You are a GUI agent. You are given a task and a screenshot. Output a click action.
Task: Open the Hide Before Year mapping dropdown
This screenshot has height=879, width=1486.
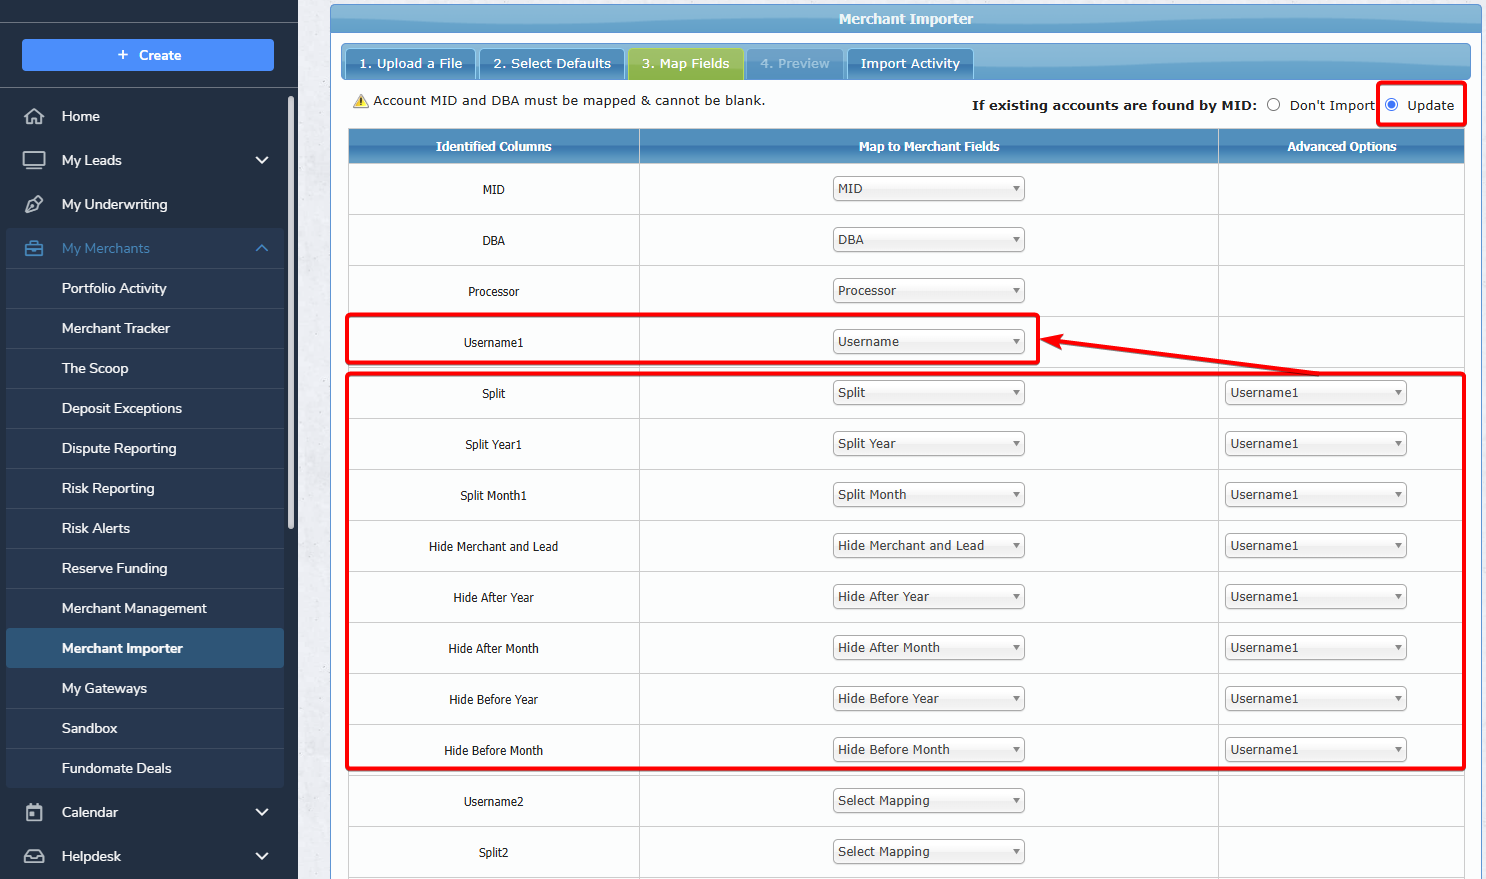coord(929,699)
